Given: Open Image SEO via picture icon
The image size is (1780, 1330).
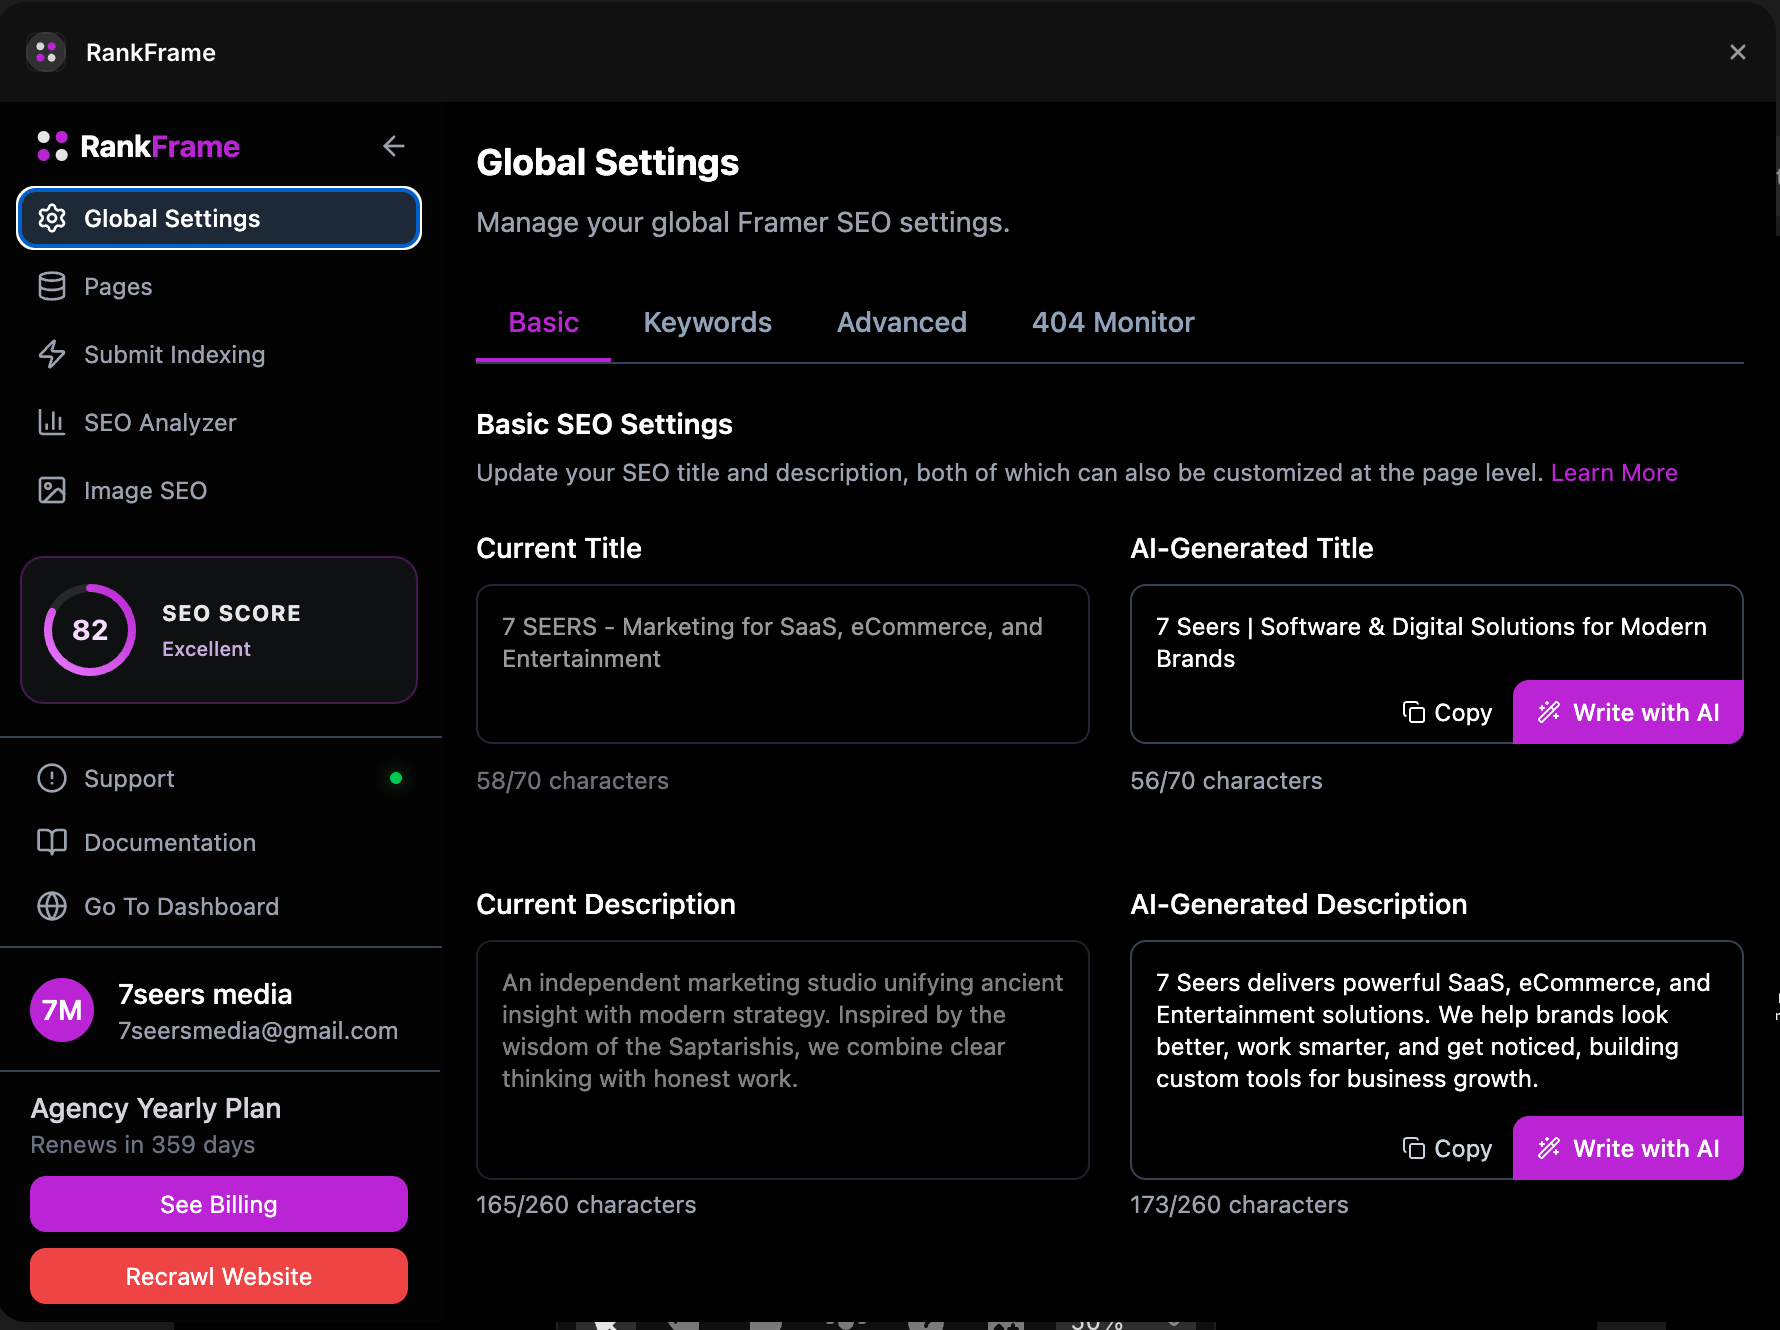Looking at the screenshot, I should (51, 490).
